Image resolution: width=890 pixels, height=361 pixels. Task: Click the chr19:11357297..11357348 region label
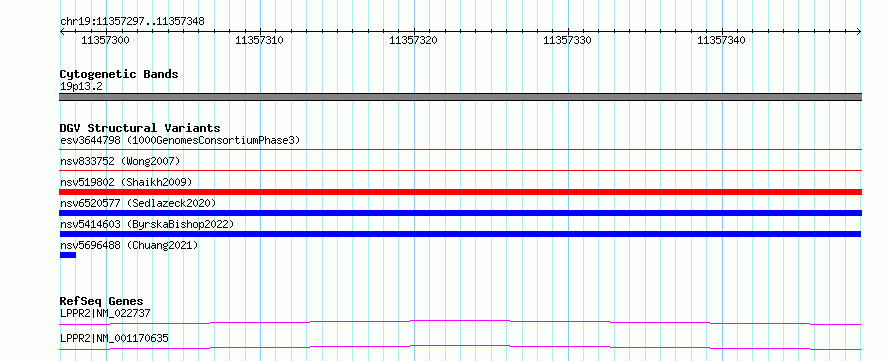click(132, 22)
